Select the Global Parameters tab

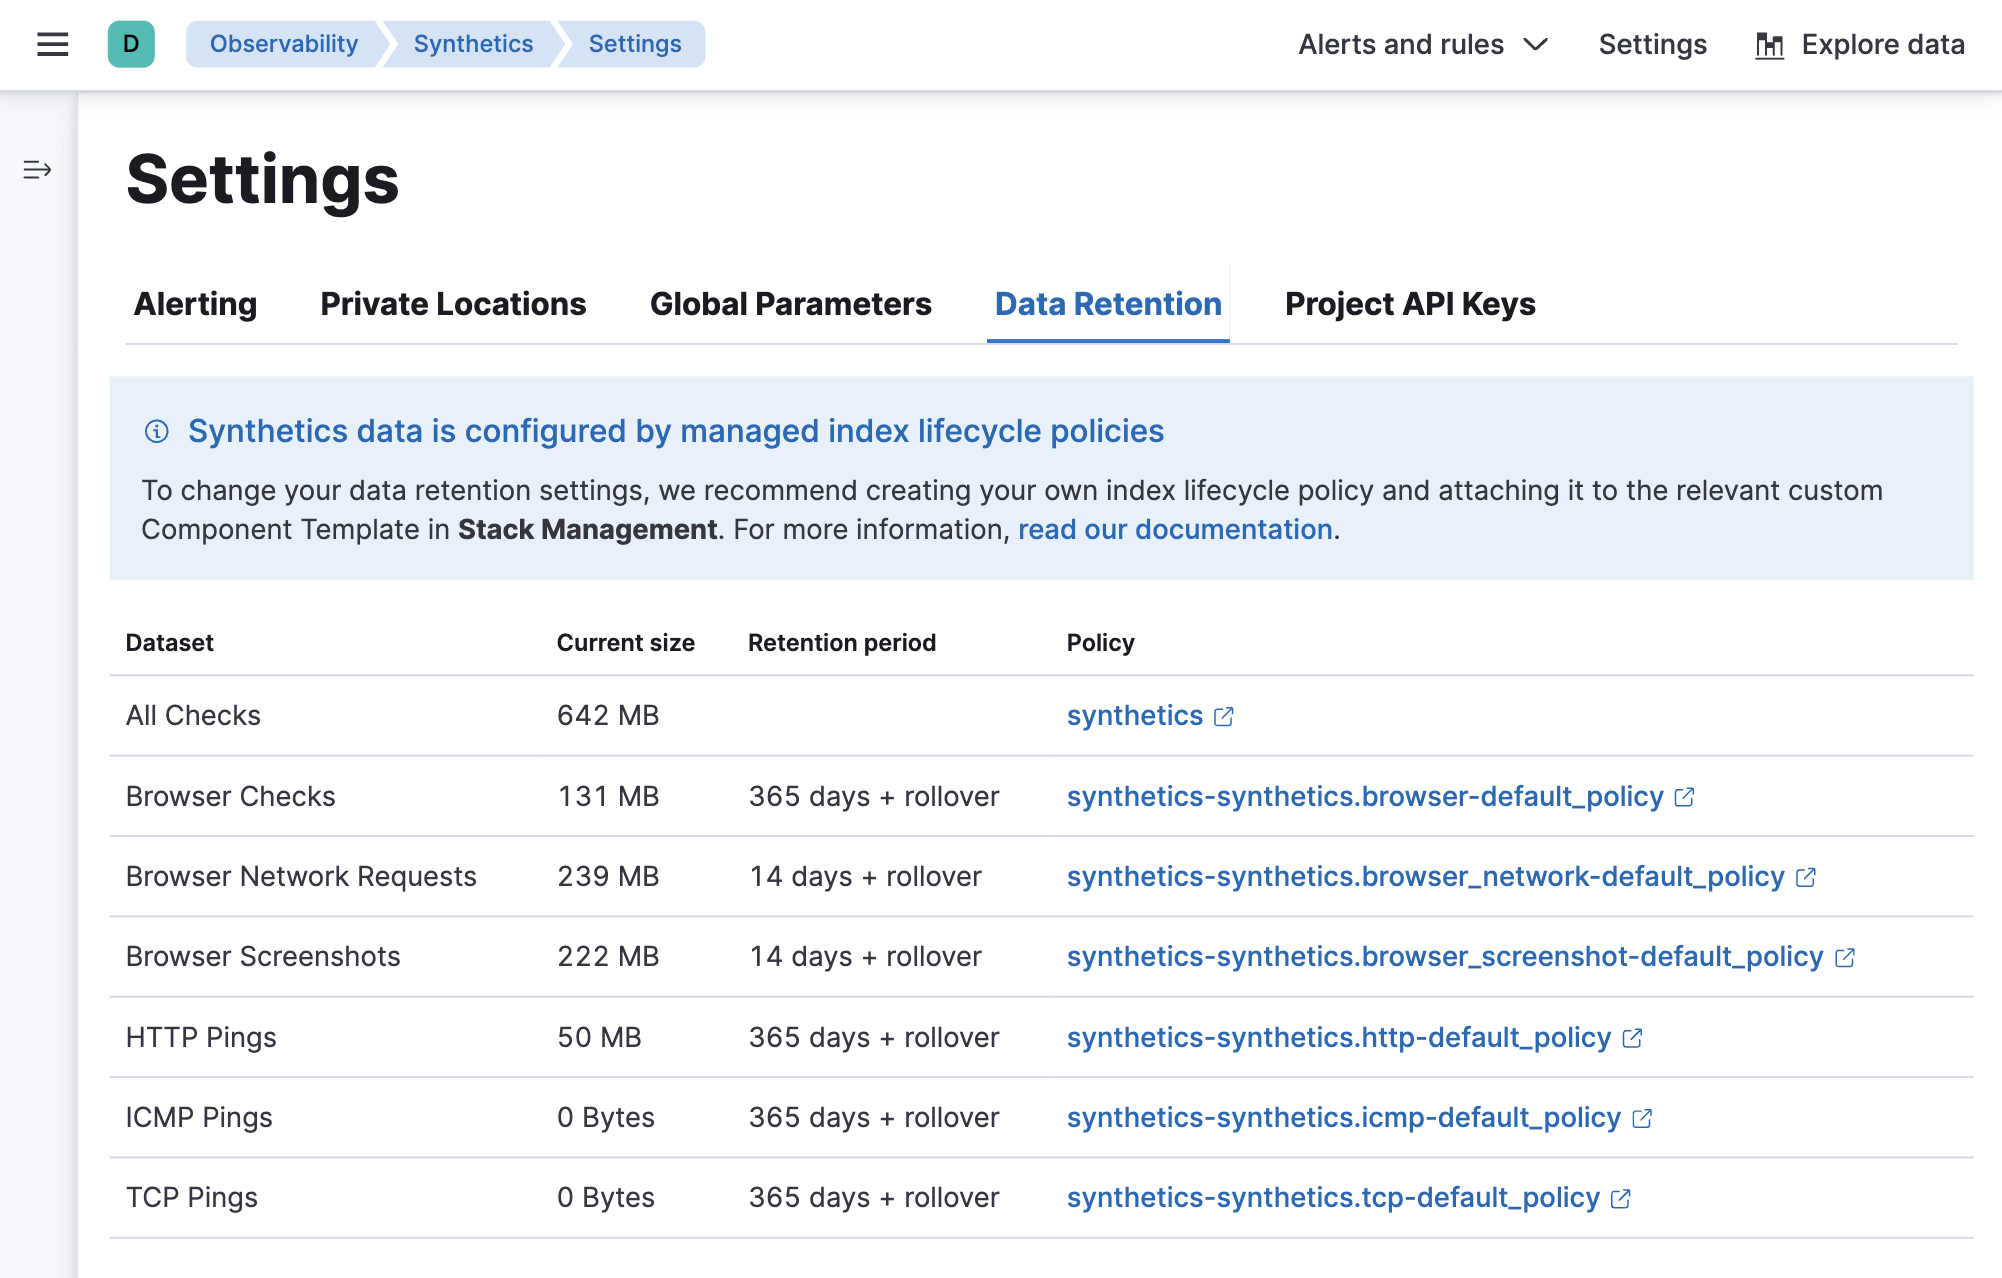pyautogui.click(x=791, y=304)
